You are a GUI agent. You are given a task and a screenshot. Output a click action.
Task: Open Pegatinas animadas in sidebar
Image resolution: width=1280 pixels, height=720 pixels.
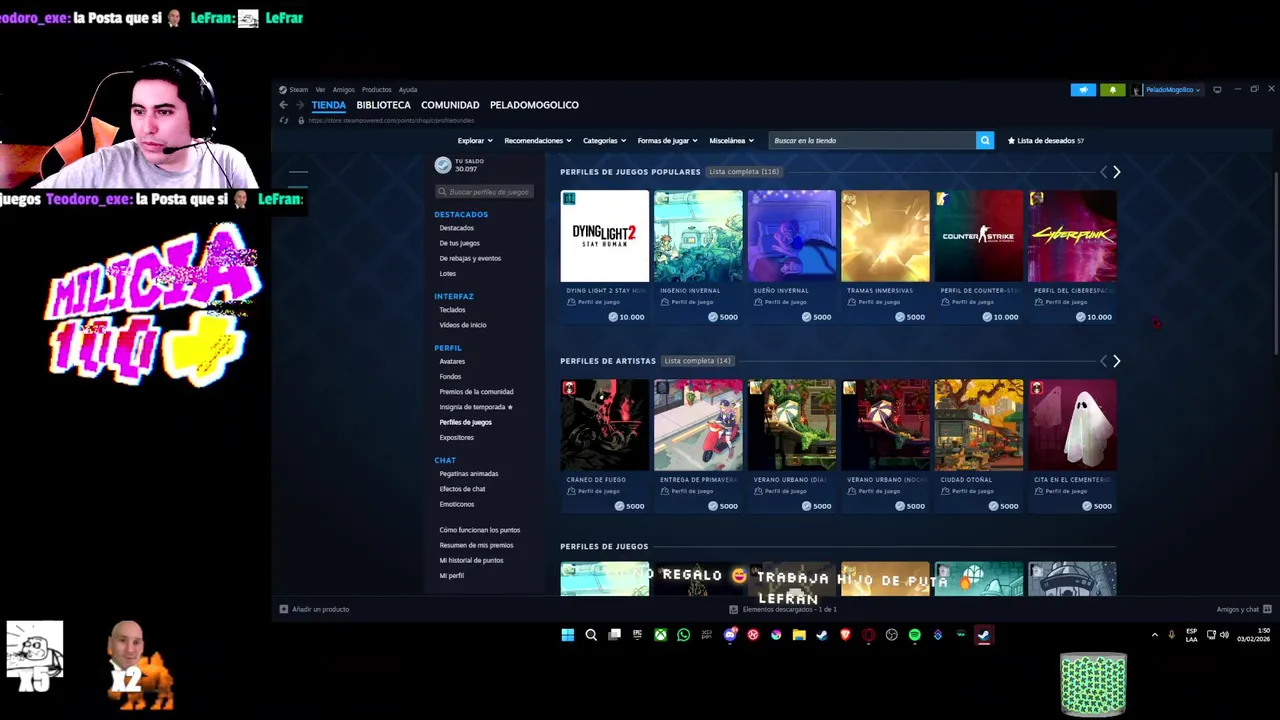[469, 474]
